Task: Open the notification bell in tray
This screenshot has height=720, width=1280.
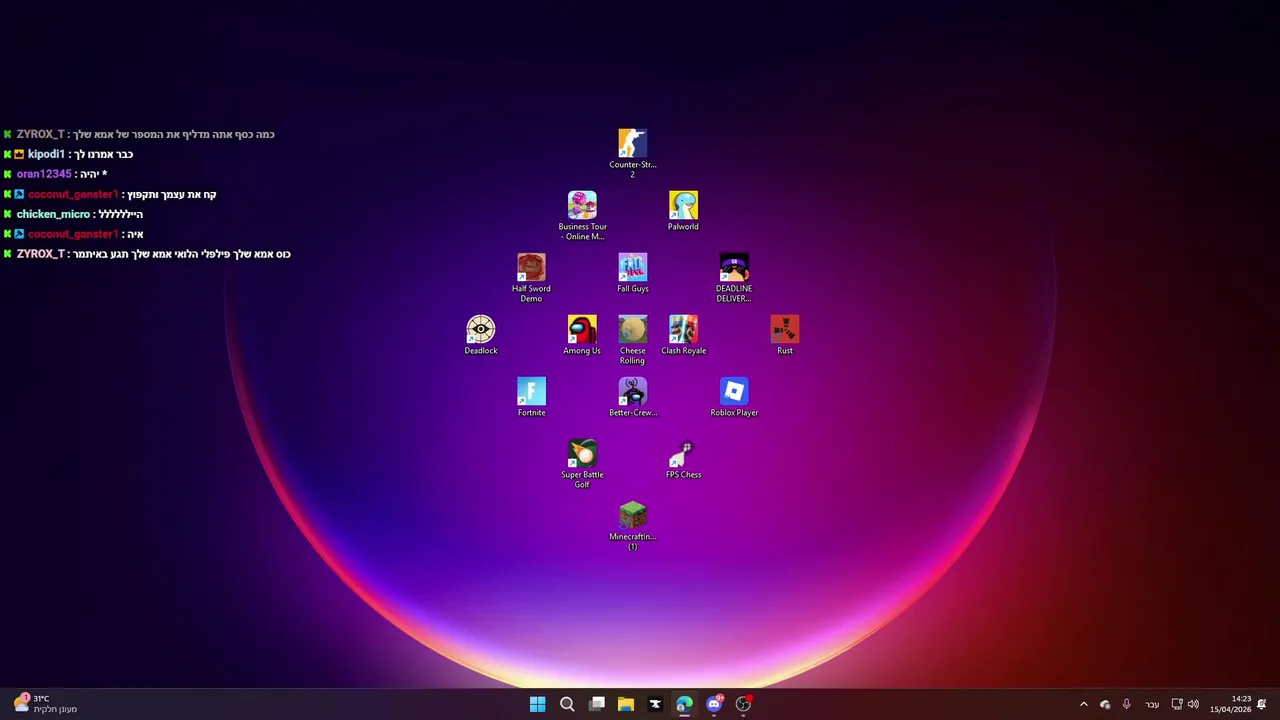Action: 1262,704
